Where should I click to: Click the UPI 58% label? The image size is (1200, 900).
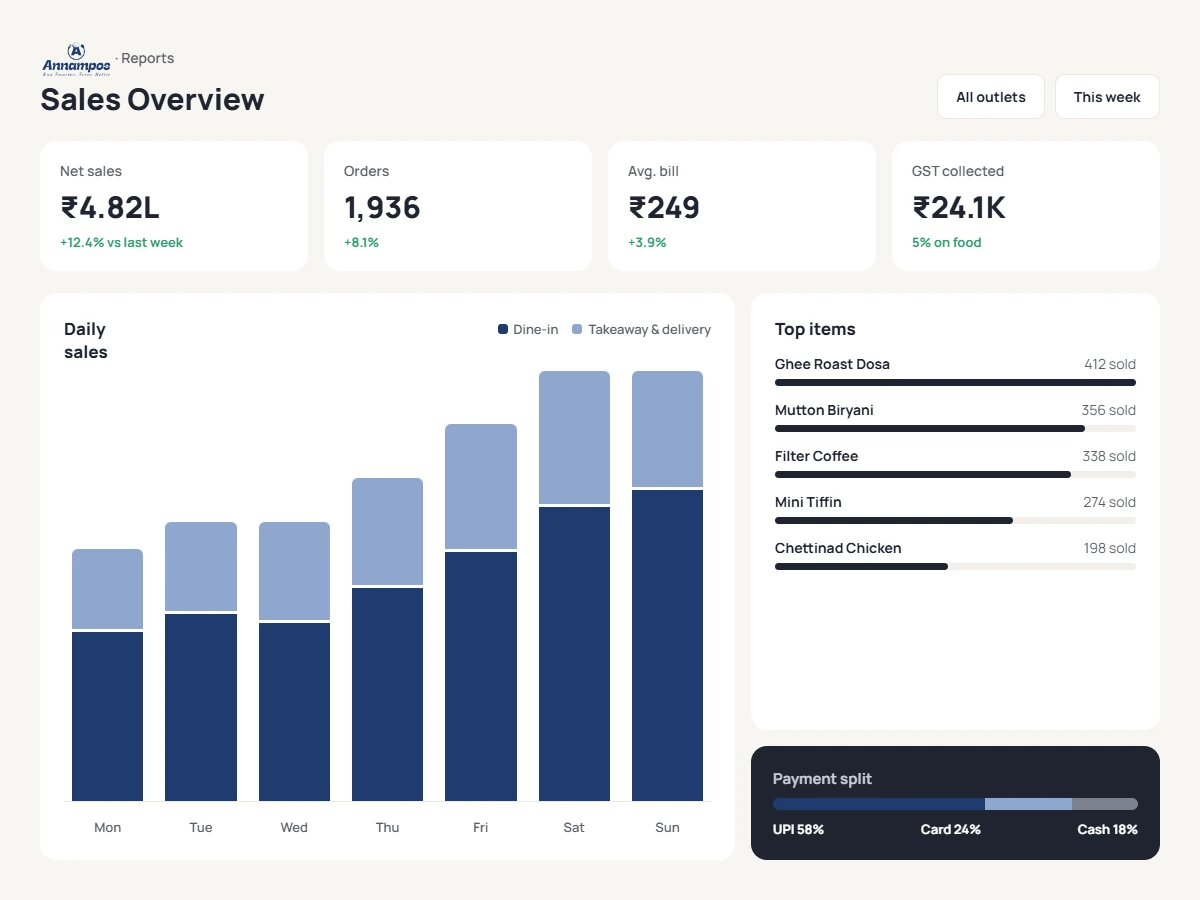tap(798, 829)
